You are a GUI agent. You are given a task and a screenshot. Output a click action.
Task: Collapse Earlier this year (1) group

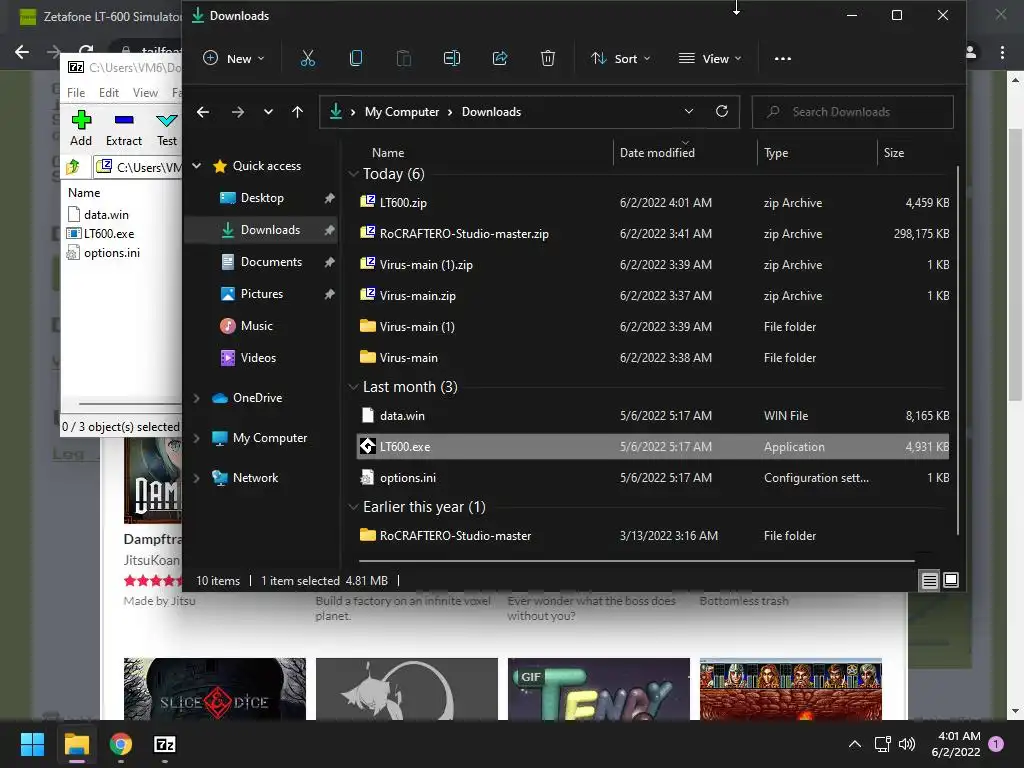[x=353, y=507]
